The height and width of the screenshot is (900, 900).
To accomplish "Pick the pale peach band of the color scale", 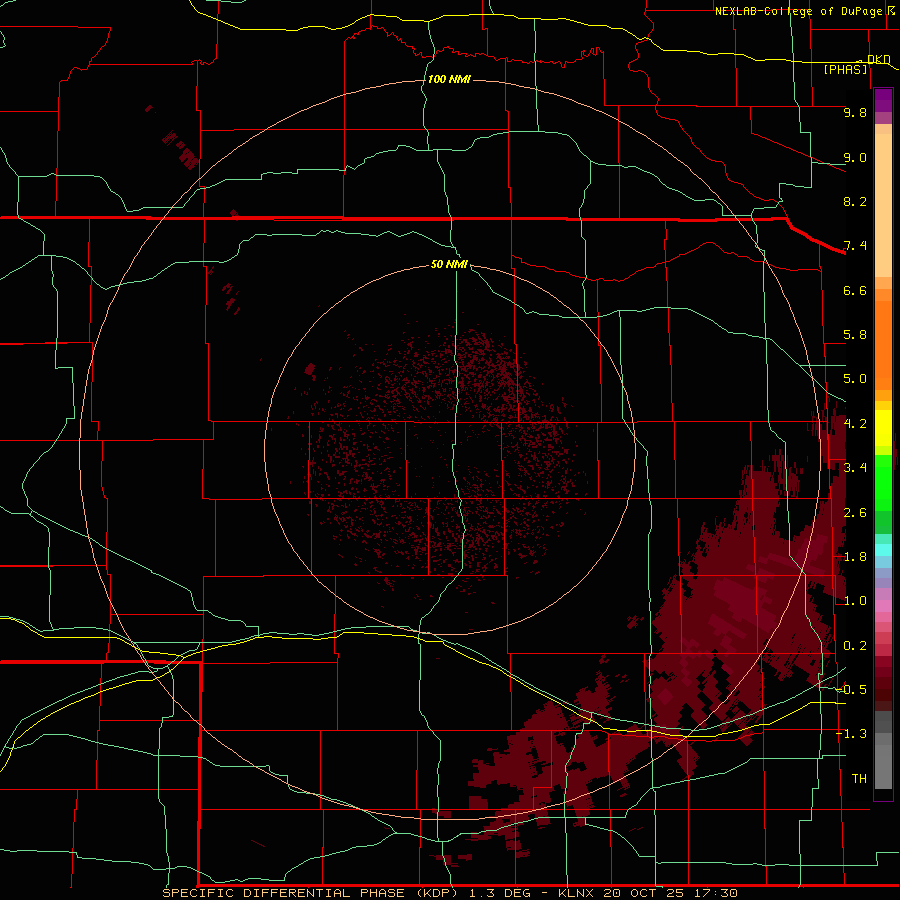I will pyautogui.click(x=883, y=205).
